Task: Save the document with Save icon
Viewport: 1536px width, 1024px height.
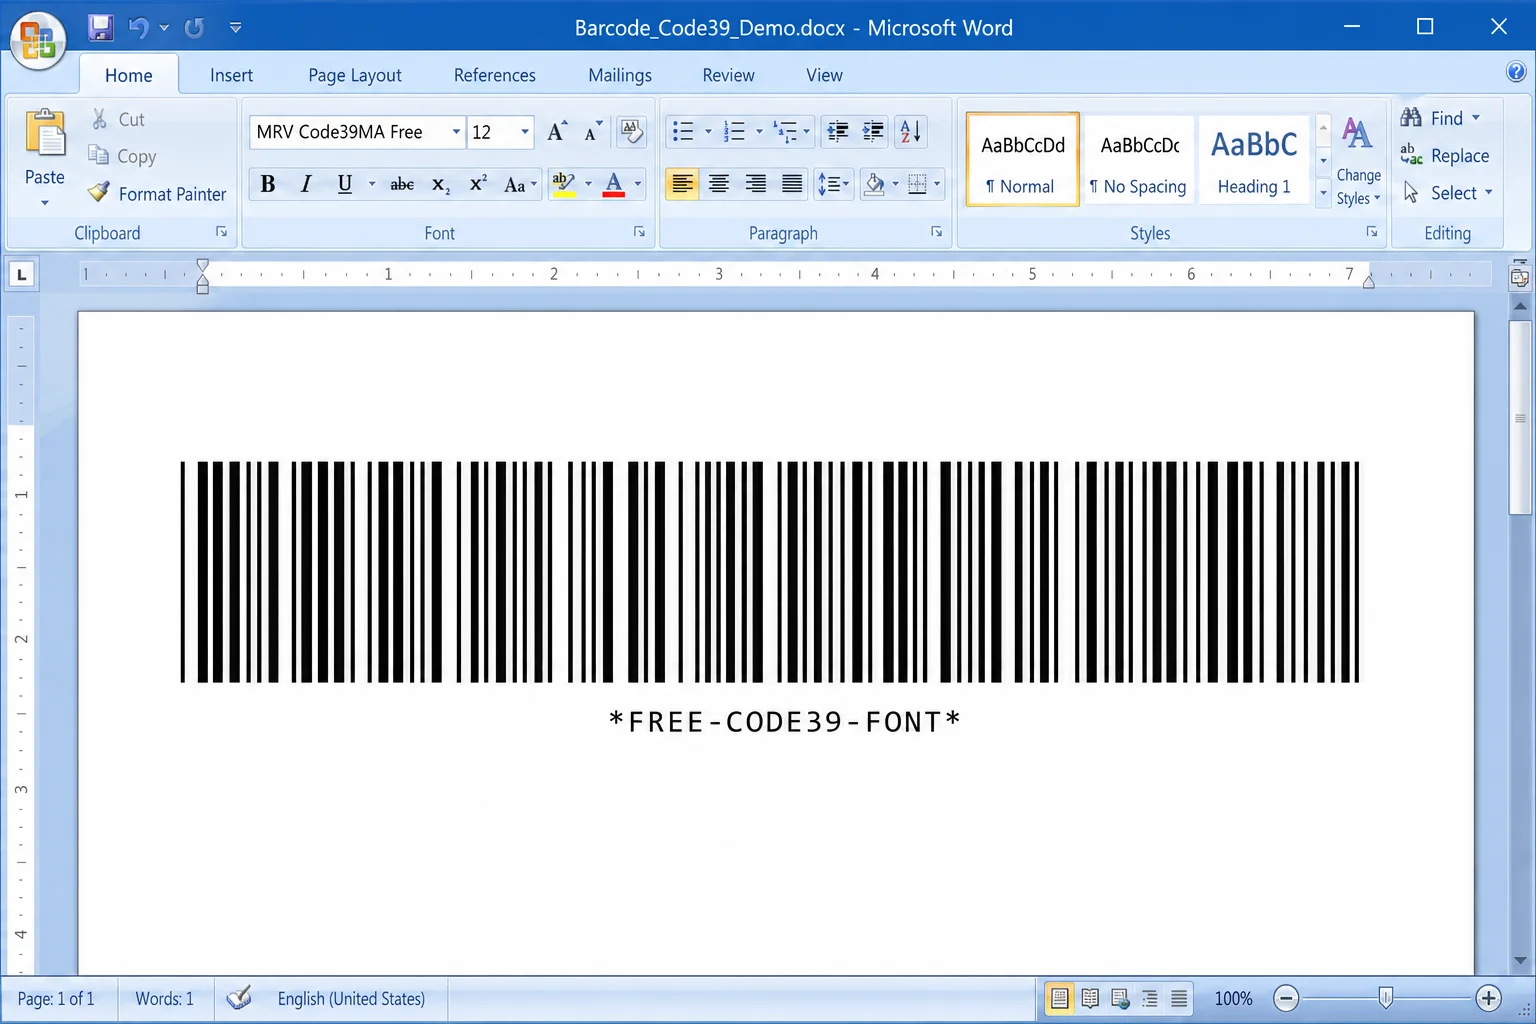Action: pos(100,28)
